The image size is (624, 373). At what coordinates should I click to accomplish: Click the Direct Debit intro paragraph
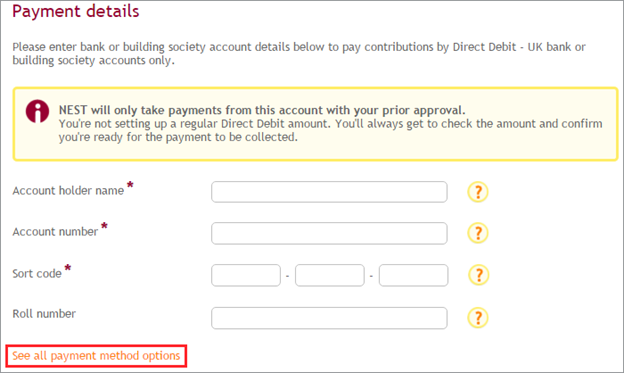(x=298, y=54)
